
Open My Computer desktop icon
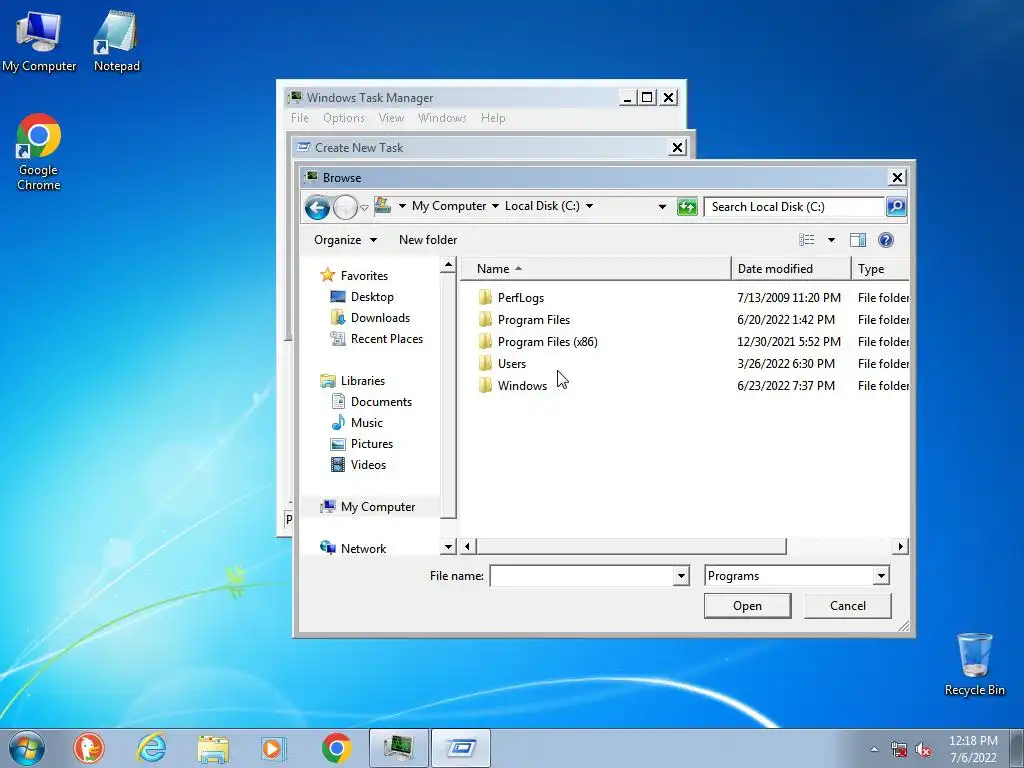39,40
